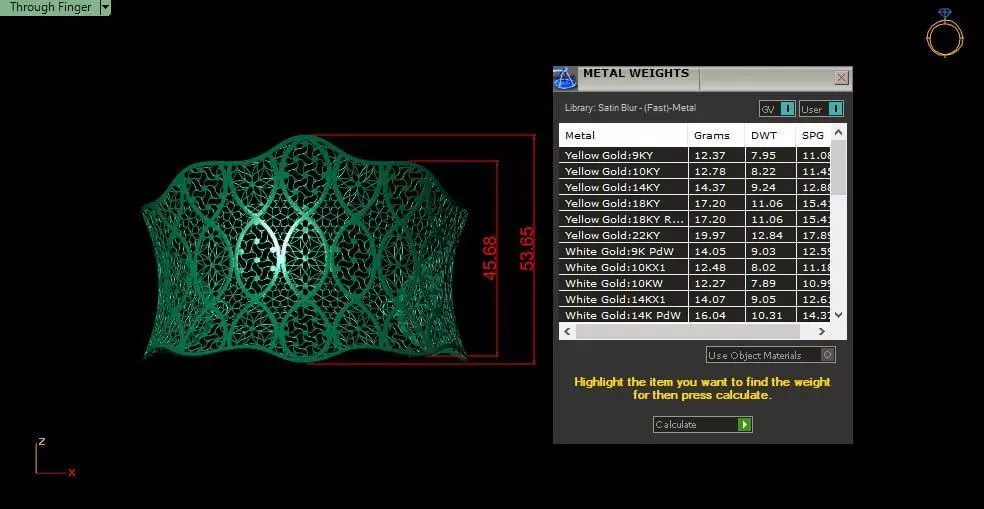Click the 12.84 DWT cell
Image resolution: width=984 pixels, height=509 pixels.
tap(770, 235)
